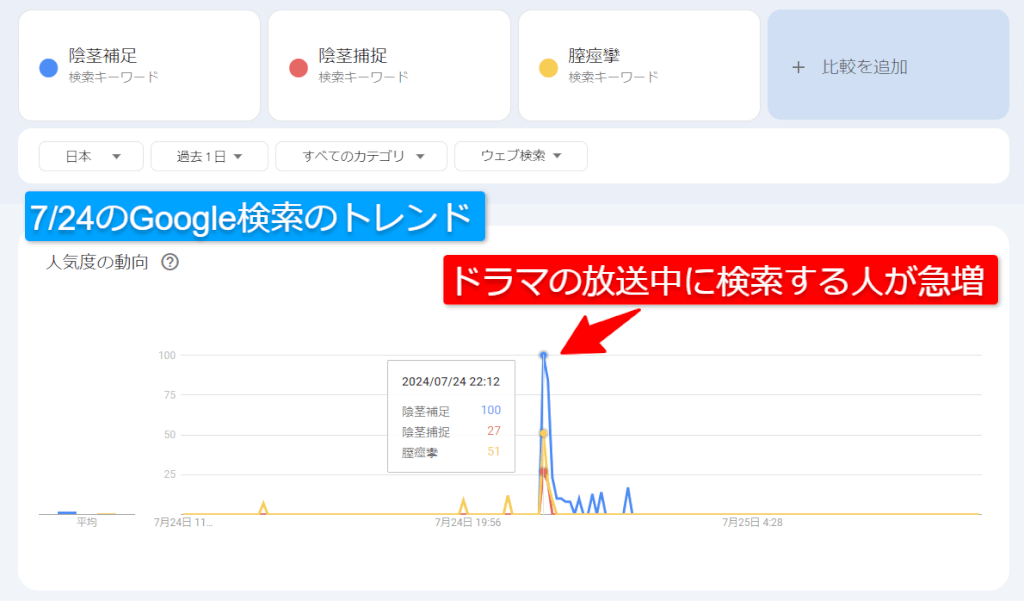
Task: Open the すべてのカテゴリ dropdown
Action: pyautogui.click(x=360, y=156)
